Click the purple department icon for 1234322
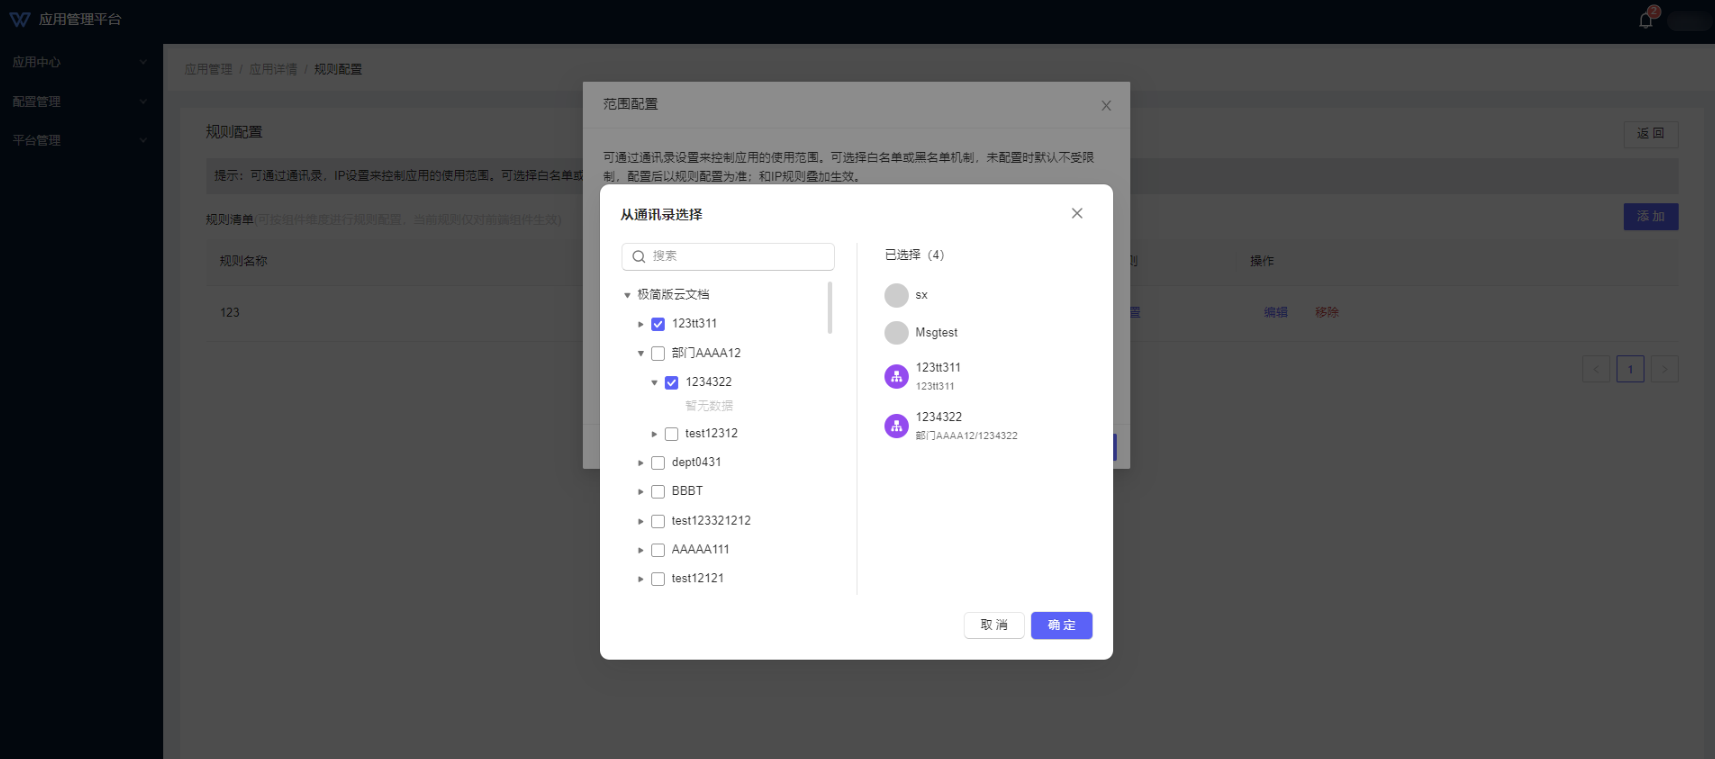This screenshot has height=759, width=1715. pos(896,426)
